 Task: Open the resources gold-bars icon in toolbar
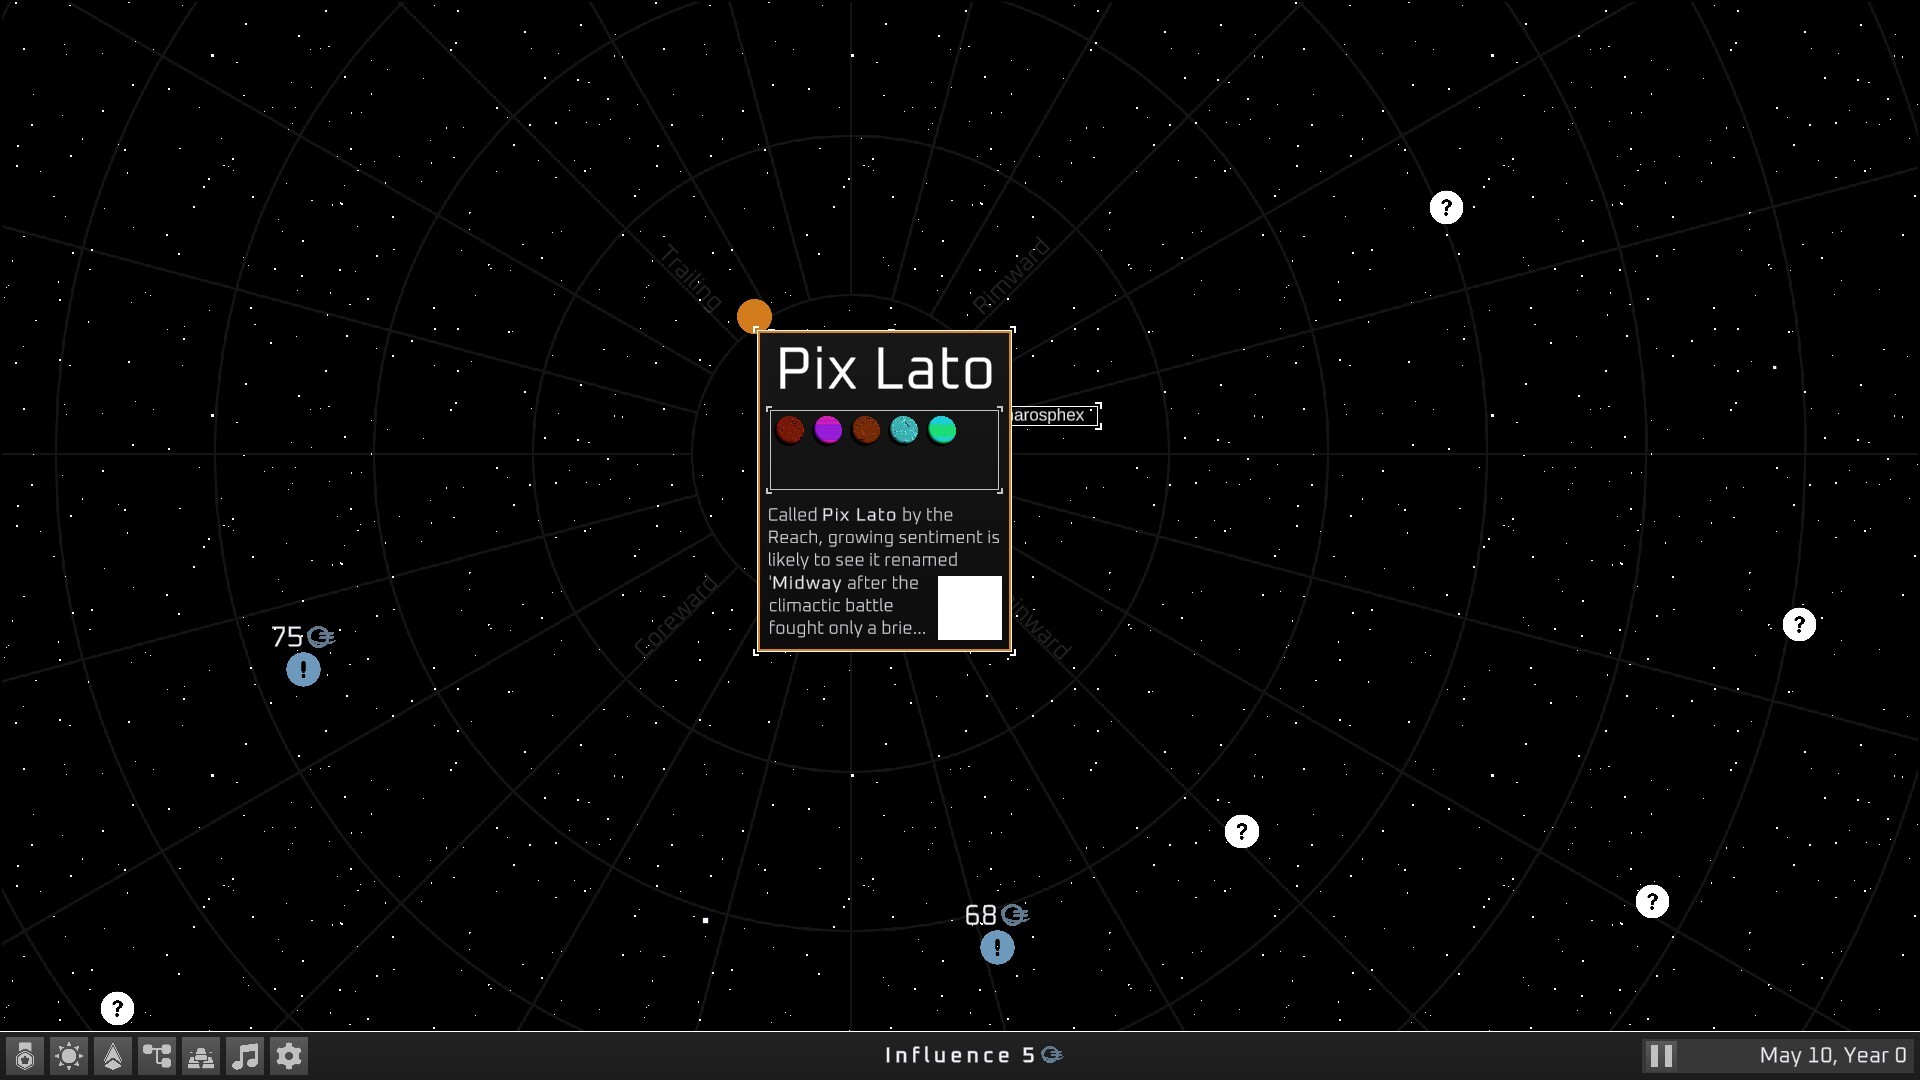200,1055
